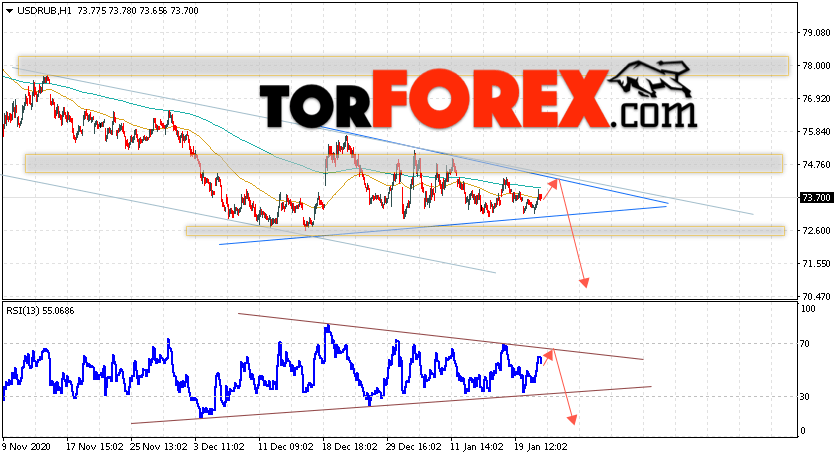Click the 29 Dec 16:02 time label
838x458 pixels.
pos(414,446)
